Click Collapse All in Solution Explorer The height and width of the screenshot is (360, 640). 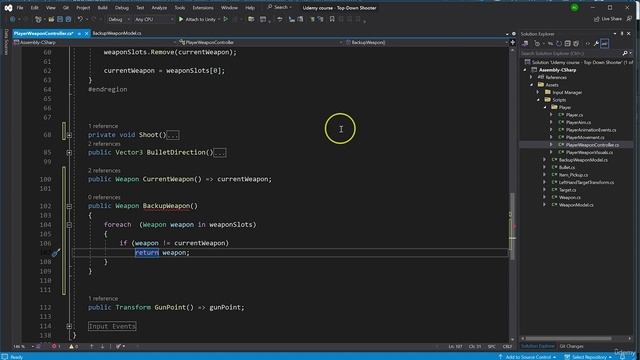tap(567, 44)
